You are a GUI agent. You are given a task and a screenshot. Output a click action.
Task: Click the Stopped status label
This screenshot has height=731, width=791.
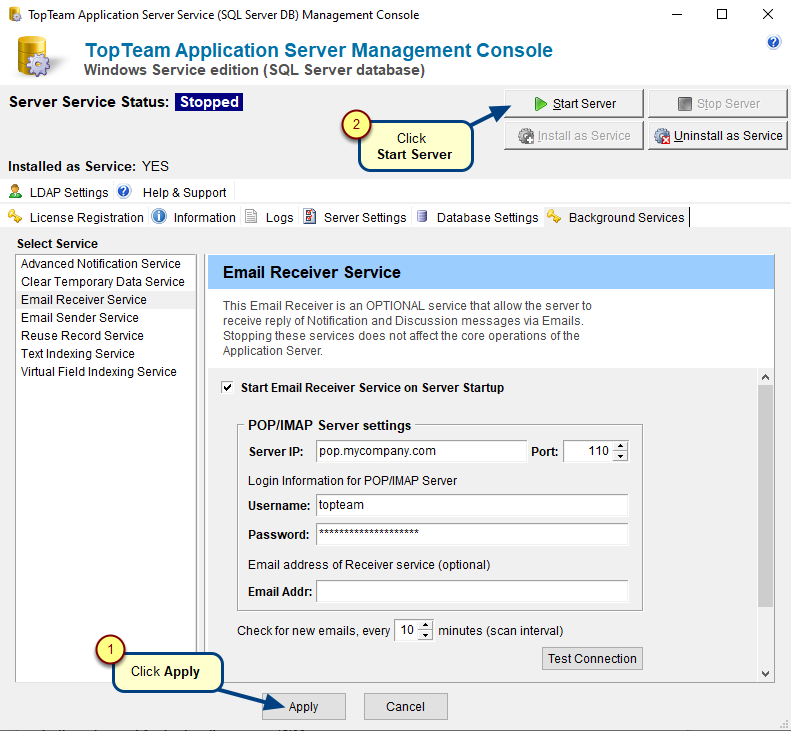click(209, 102)
